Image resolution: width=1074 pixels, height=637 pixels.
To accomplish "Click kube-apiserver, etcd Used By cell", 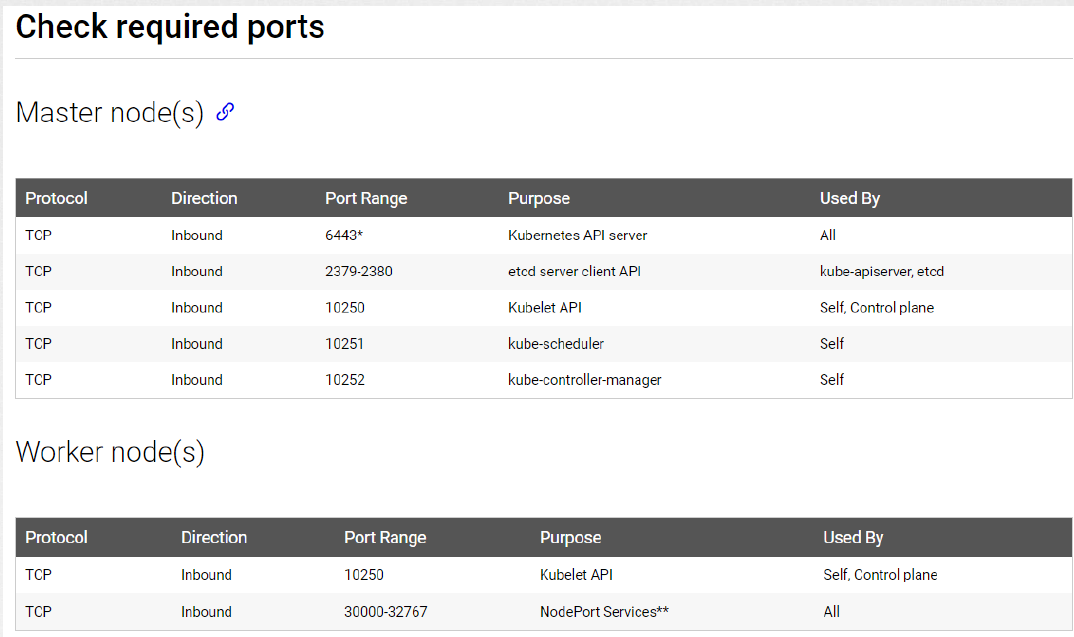I will (882, 271).
